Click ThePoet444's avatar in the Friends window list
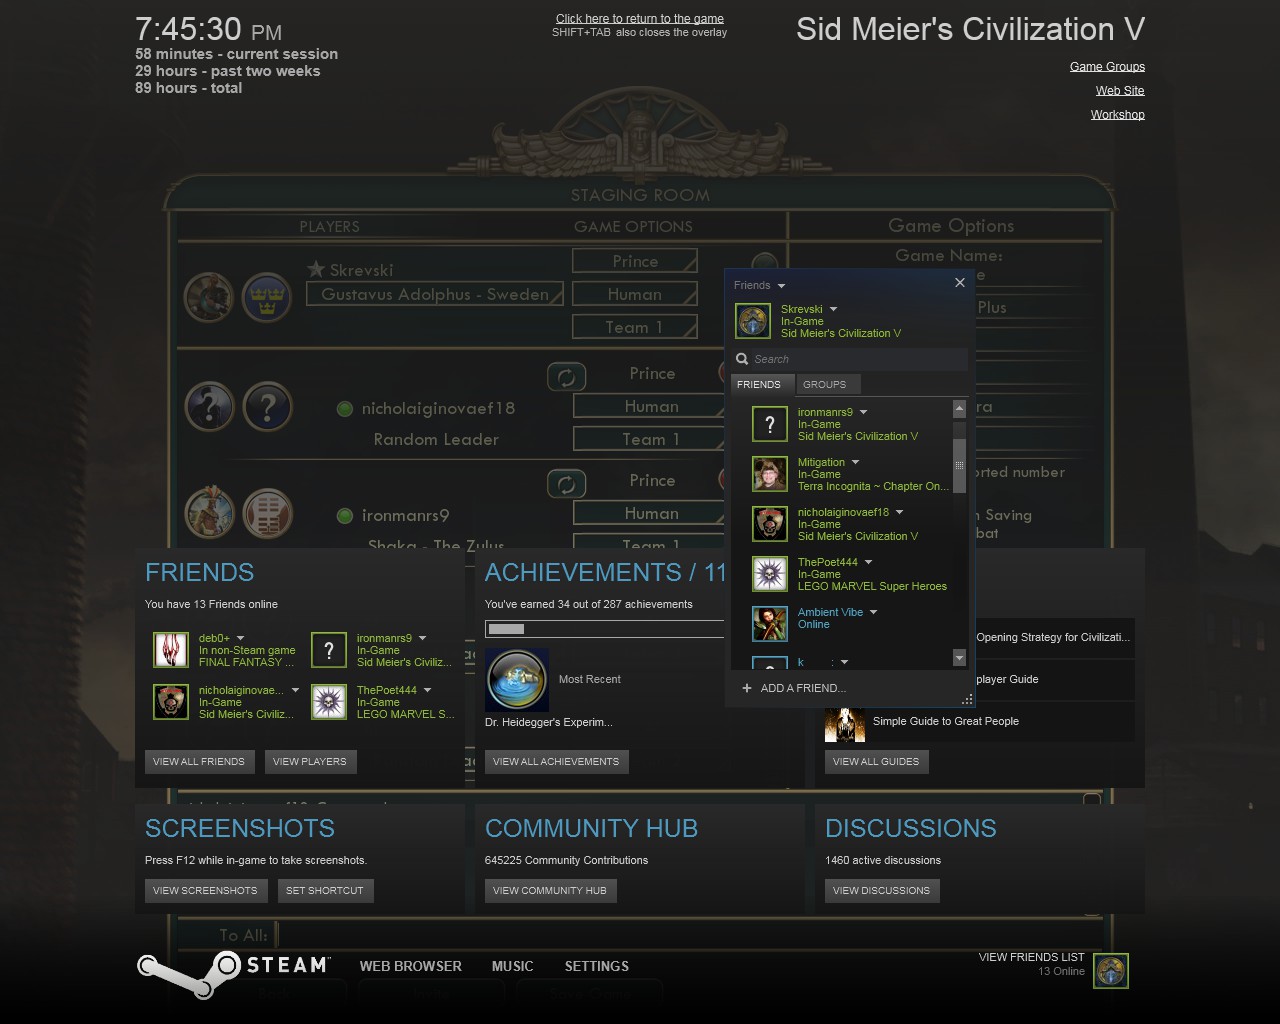This screenshot has width=1280, height=1024. click(769, 574)
